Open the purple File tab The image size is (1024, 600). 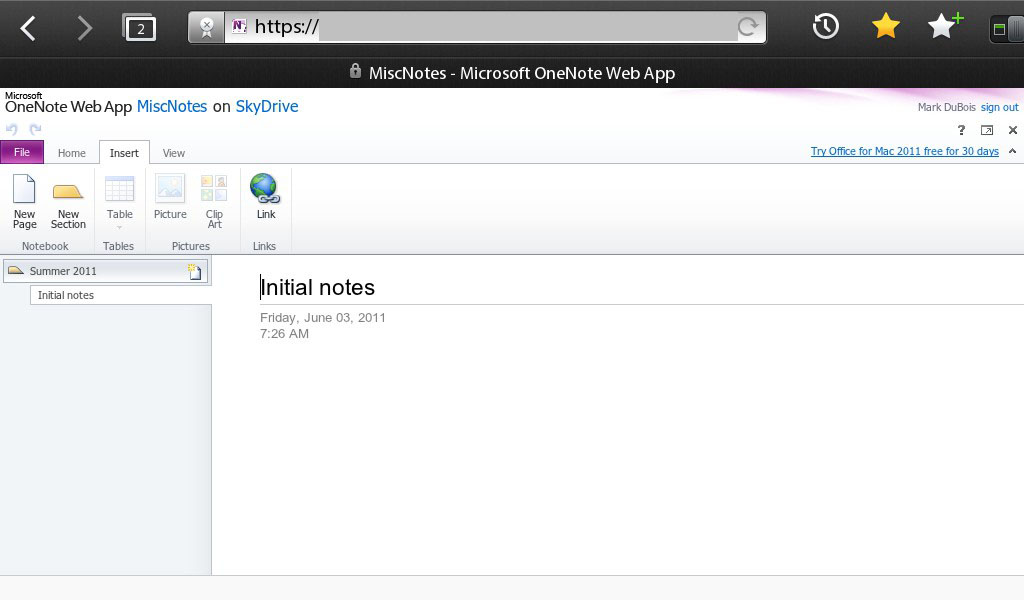[22, 152]
